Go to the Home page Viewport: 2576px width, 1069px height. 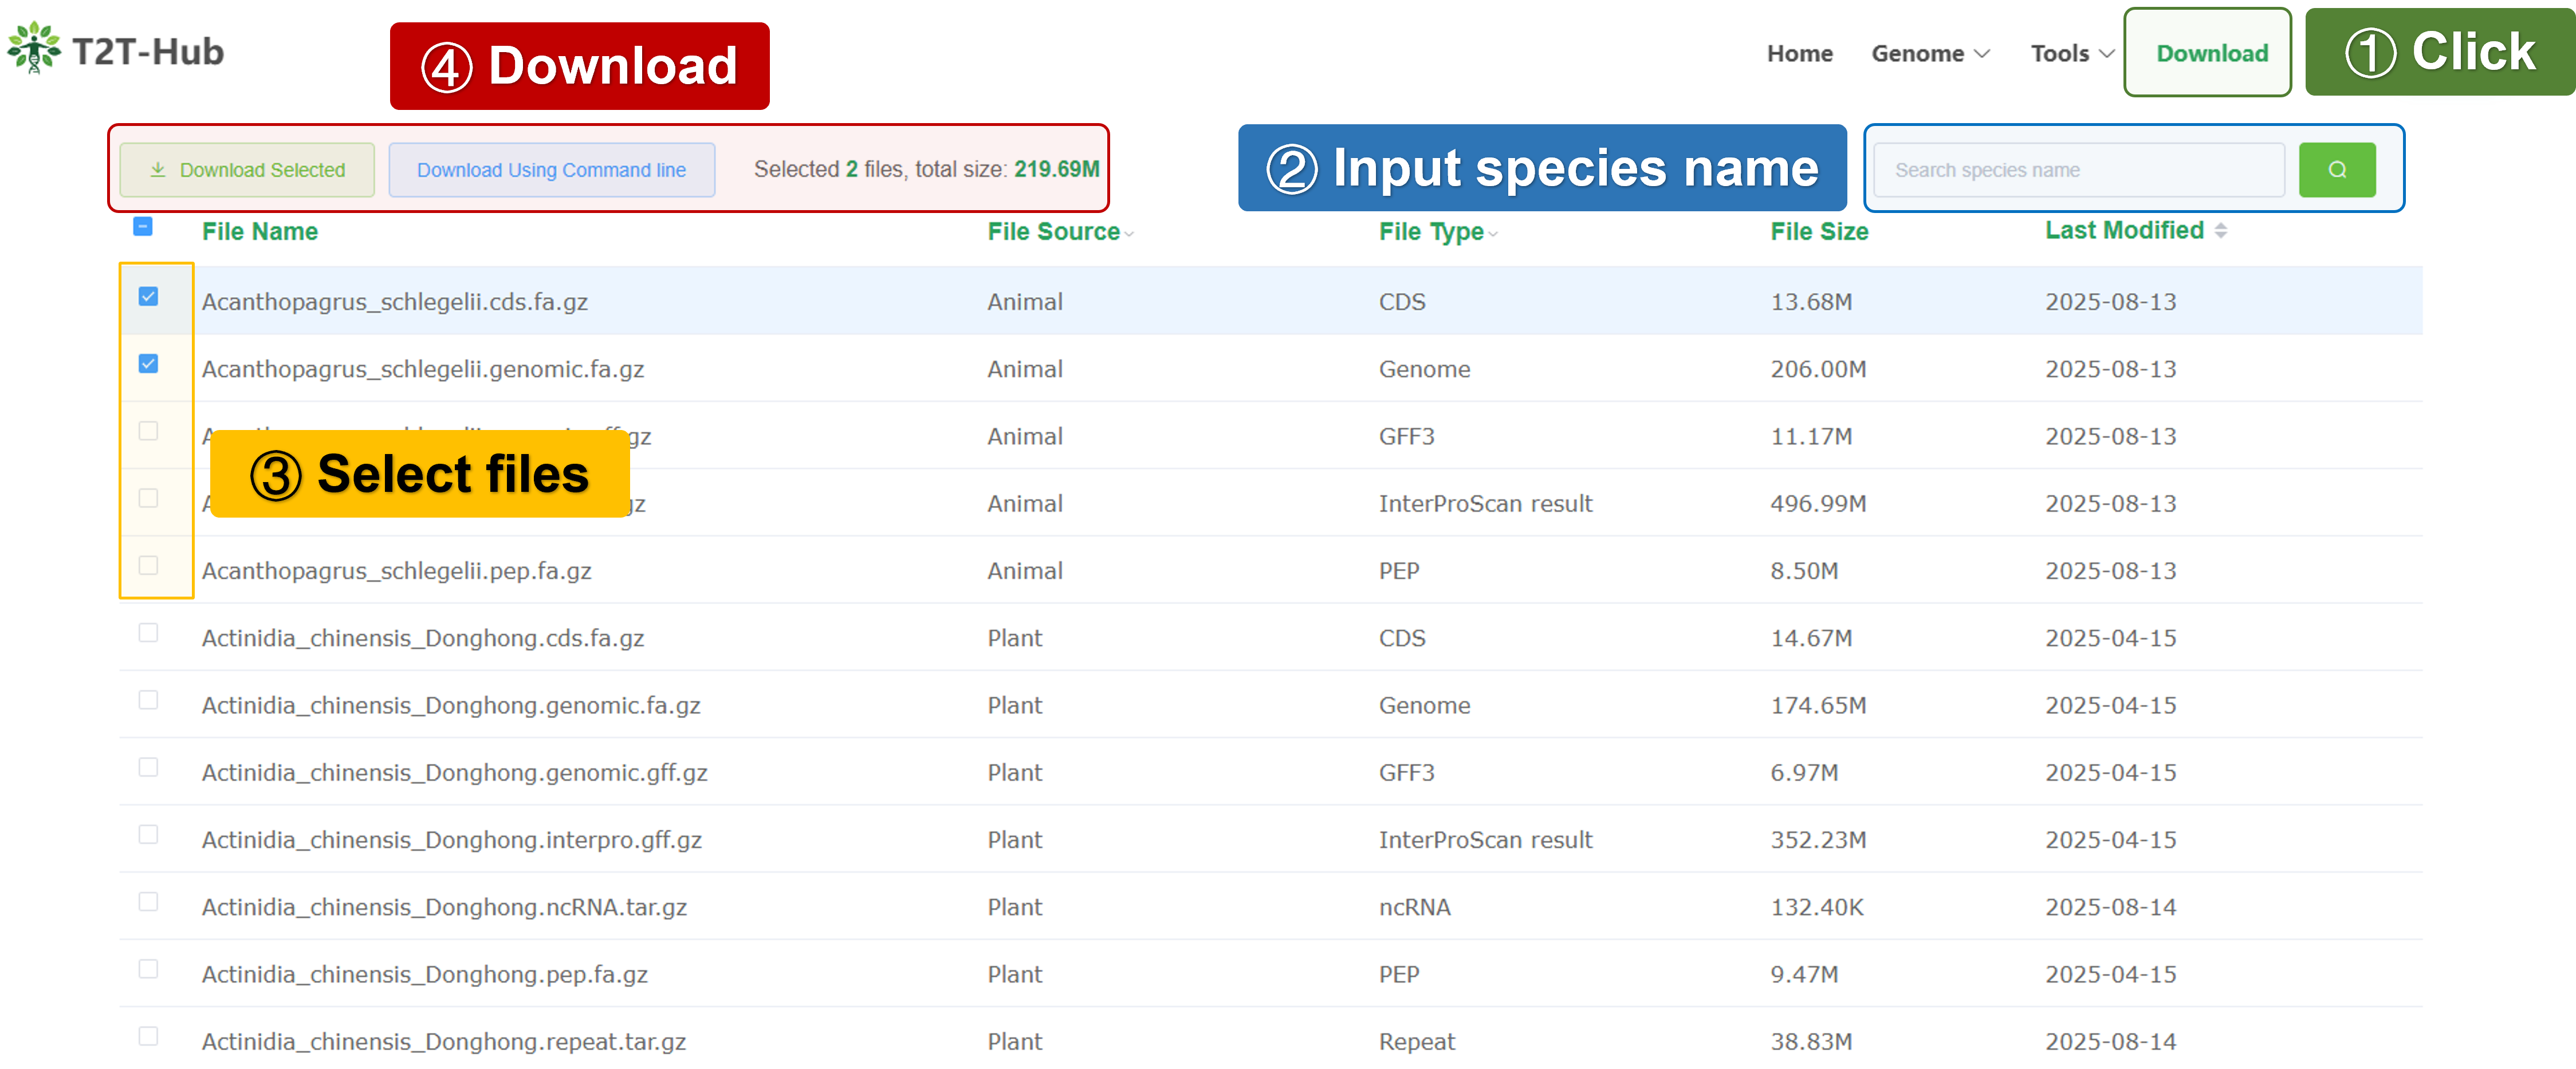1799,54
